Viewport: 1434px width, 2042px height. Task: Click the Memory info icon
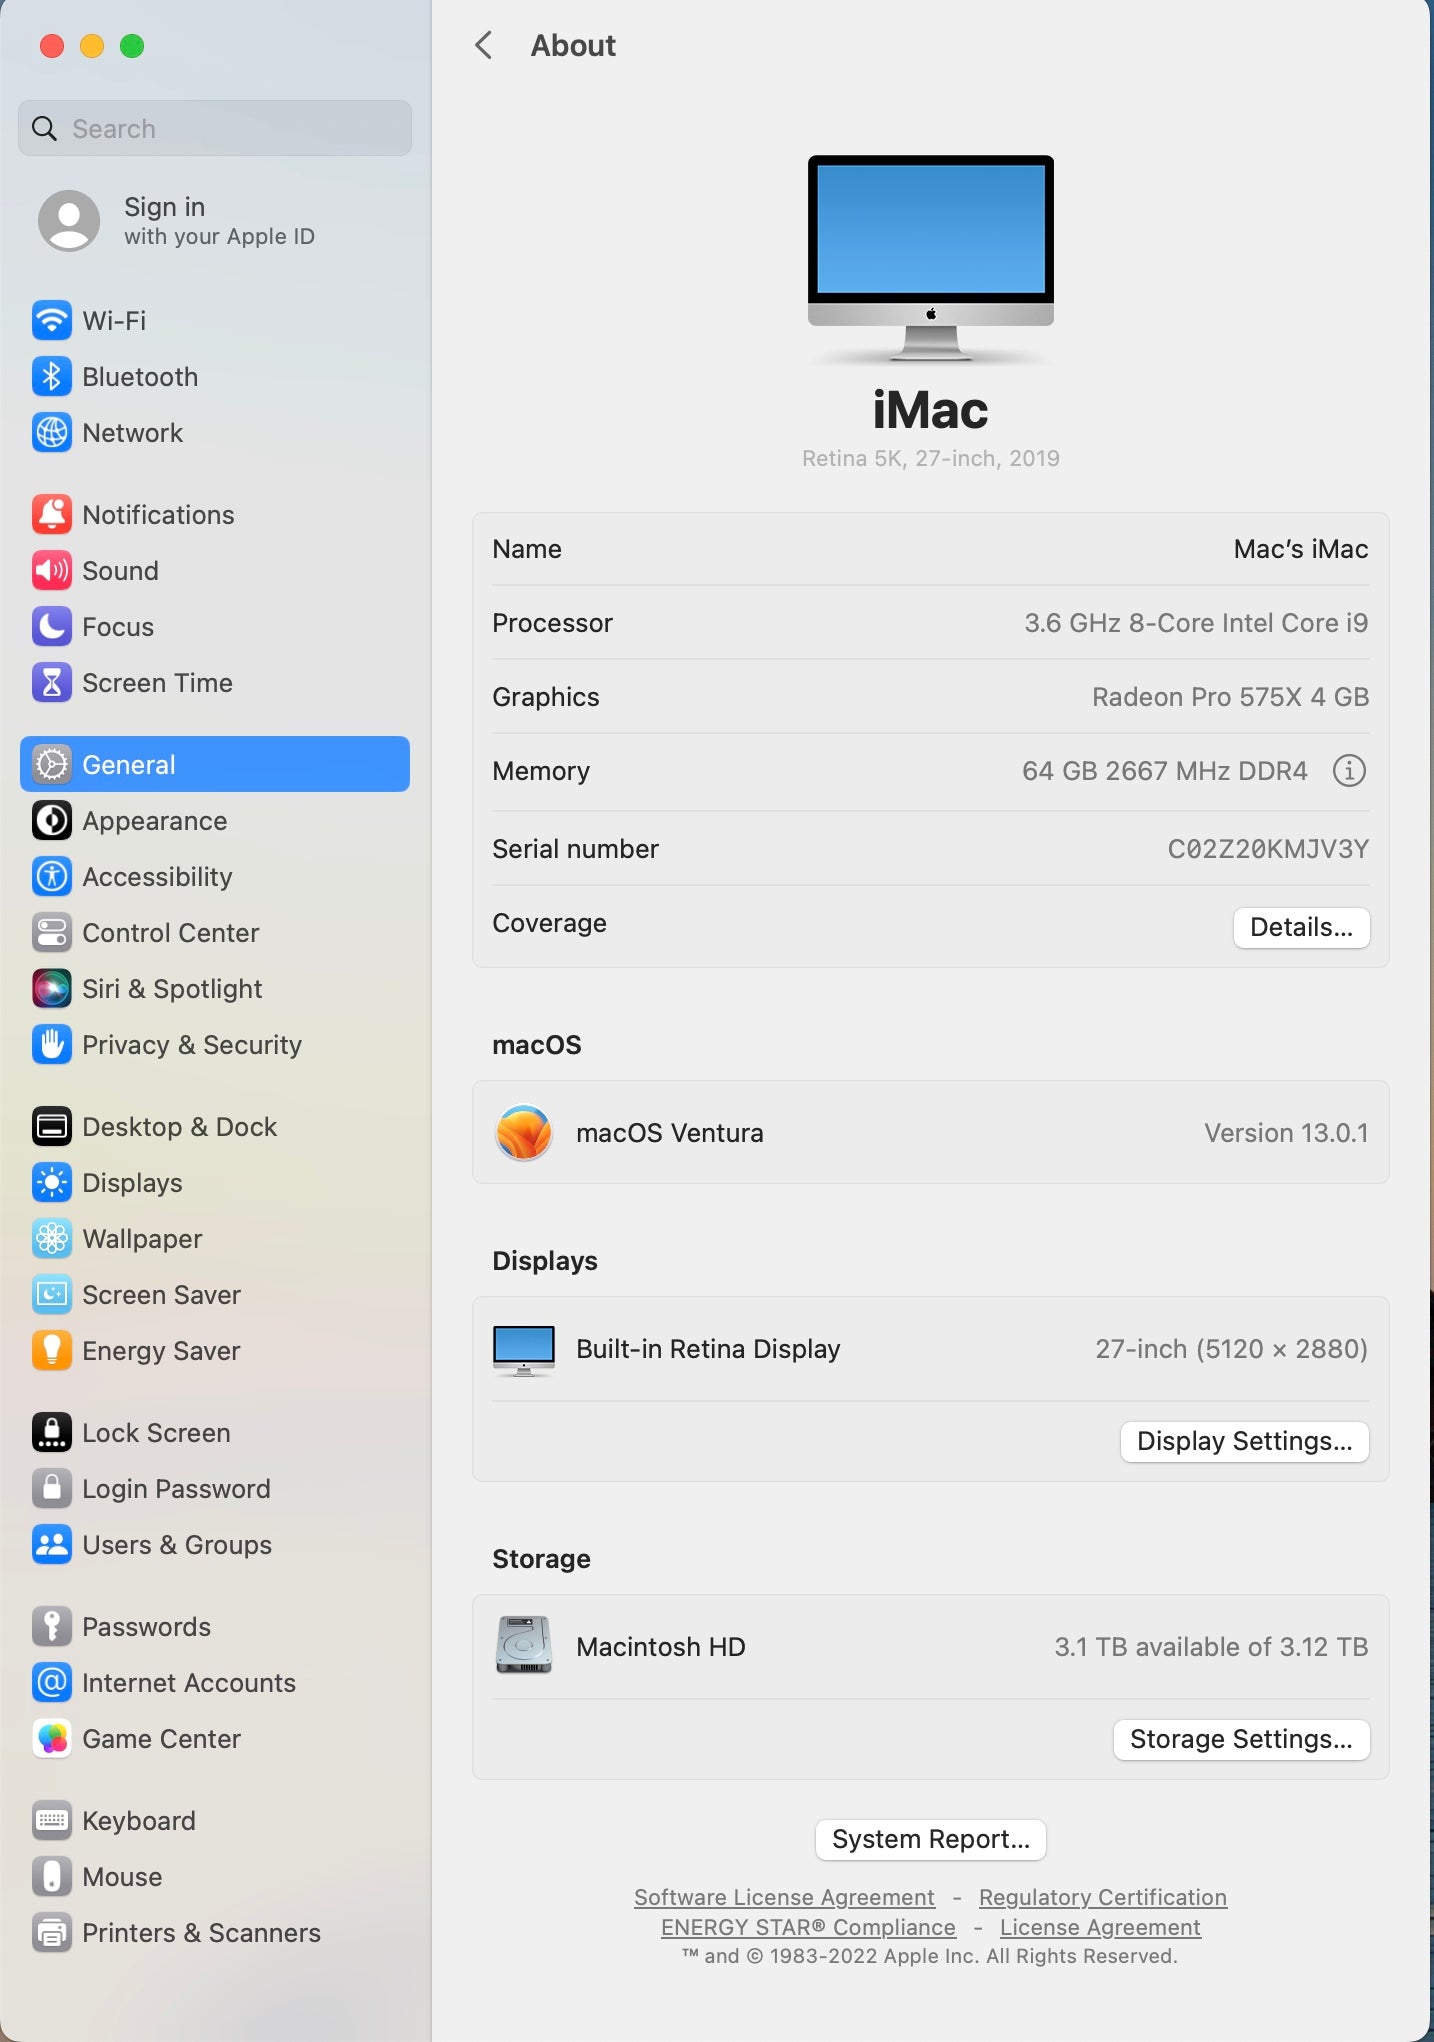pyautogui.click(x=1349, y=771)
